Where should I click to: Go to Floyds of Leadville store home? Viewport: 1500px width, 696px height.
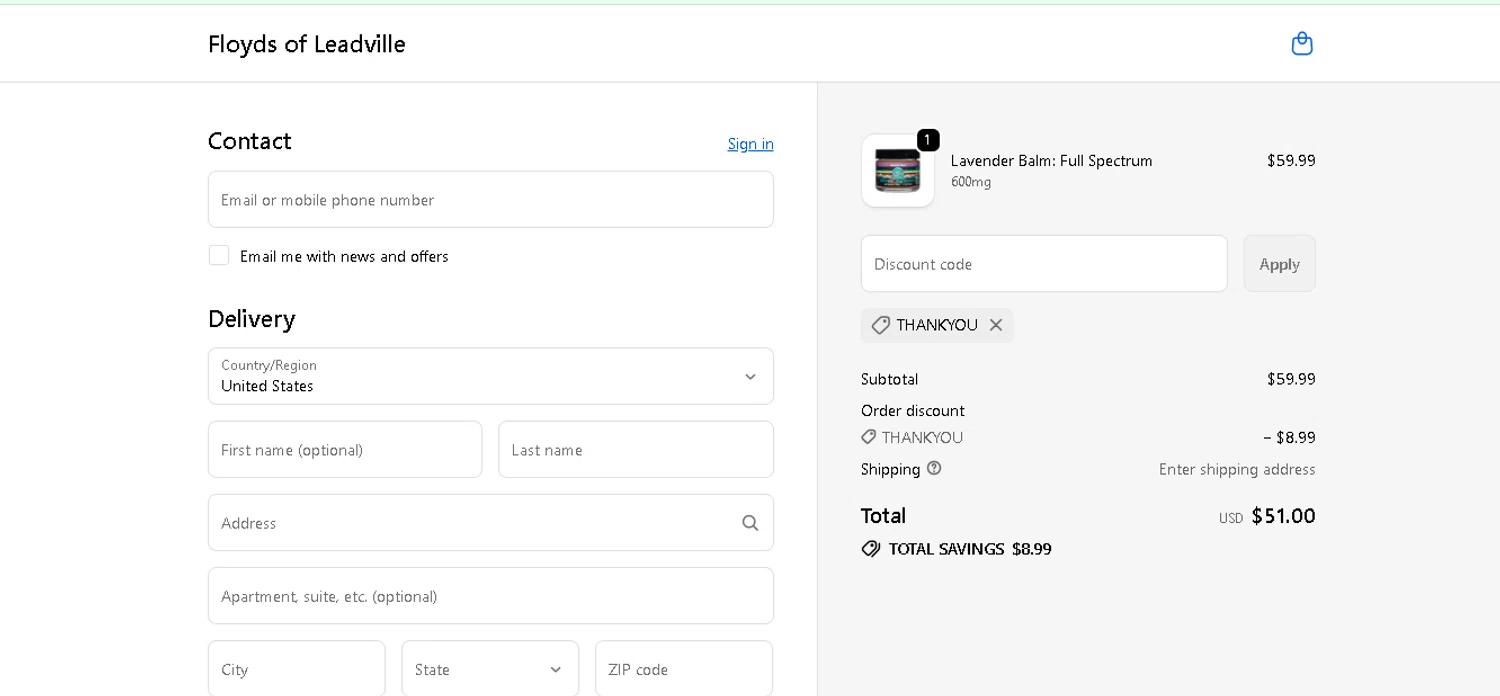click(306, 44)
